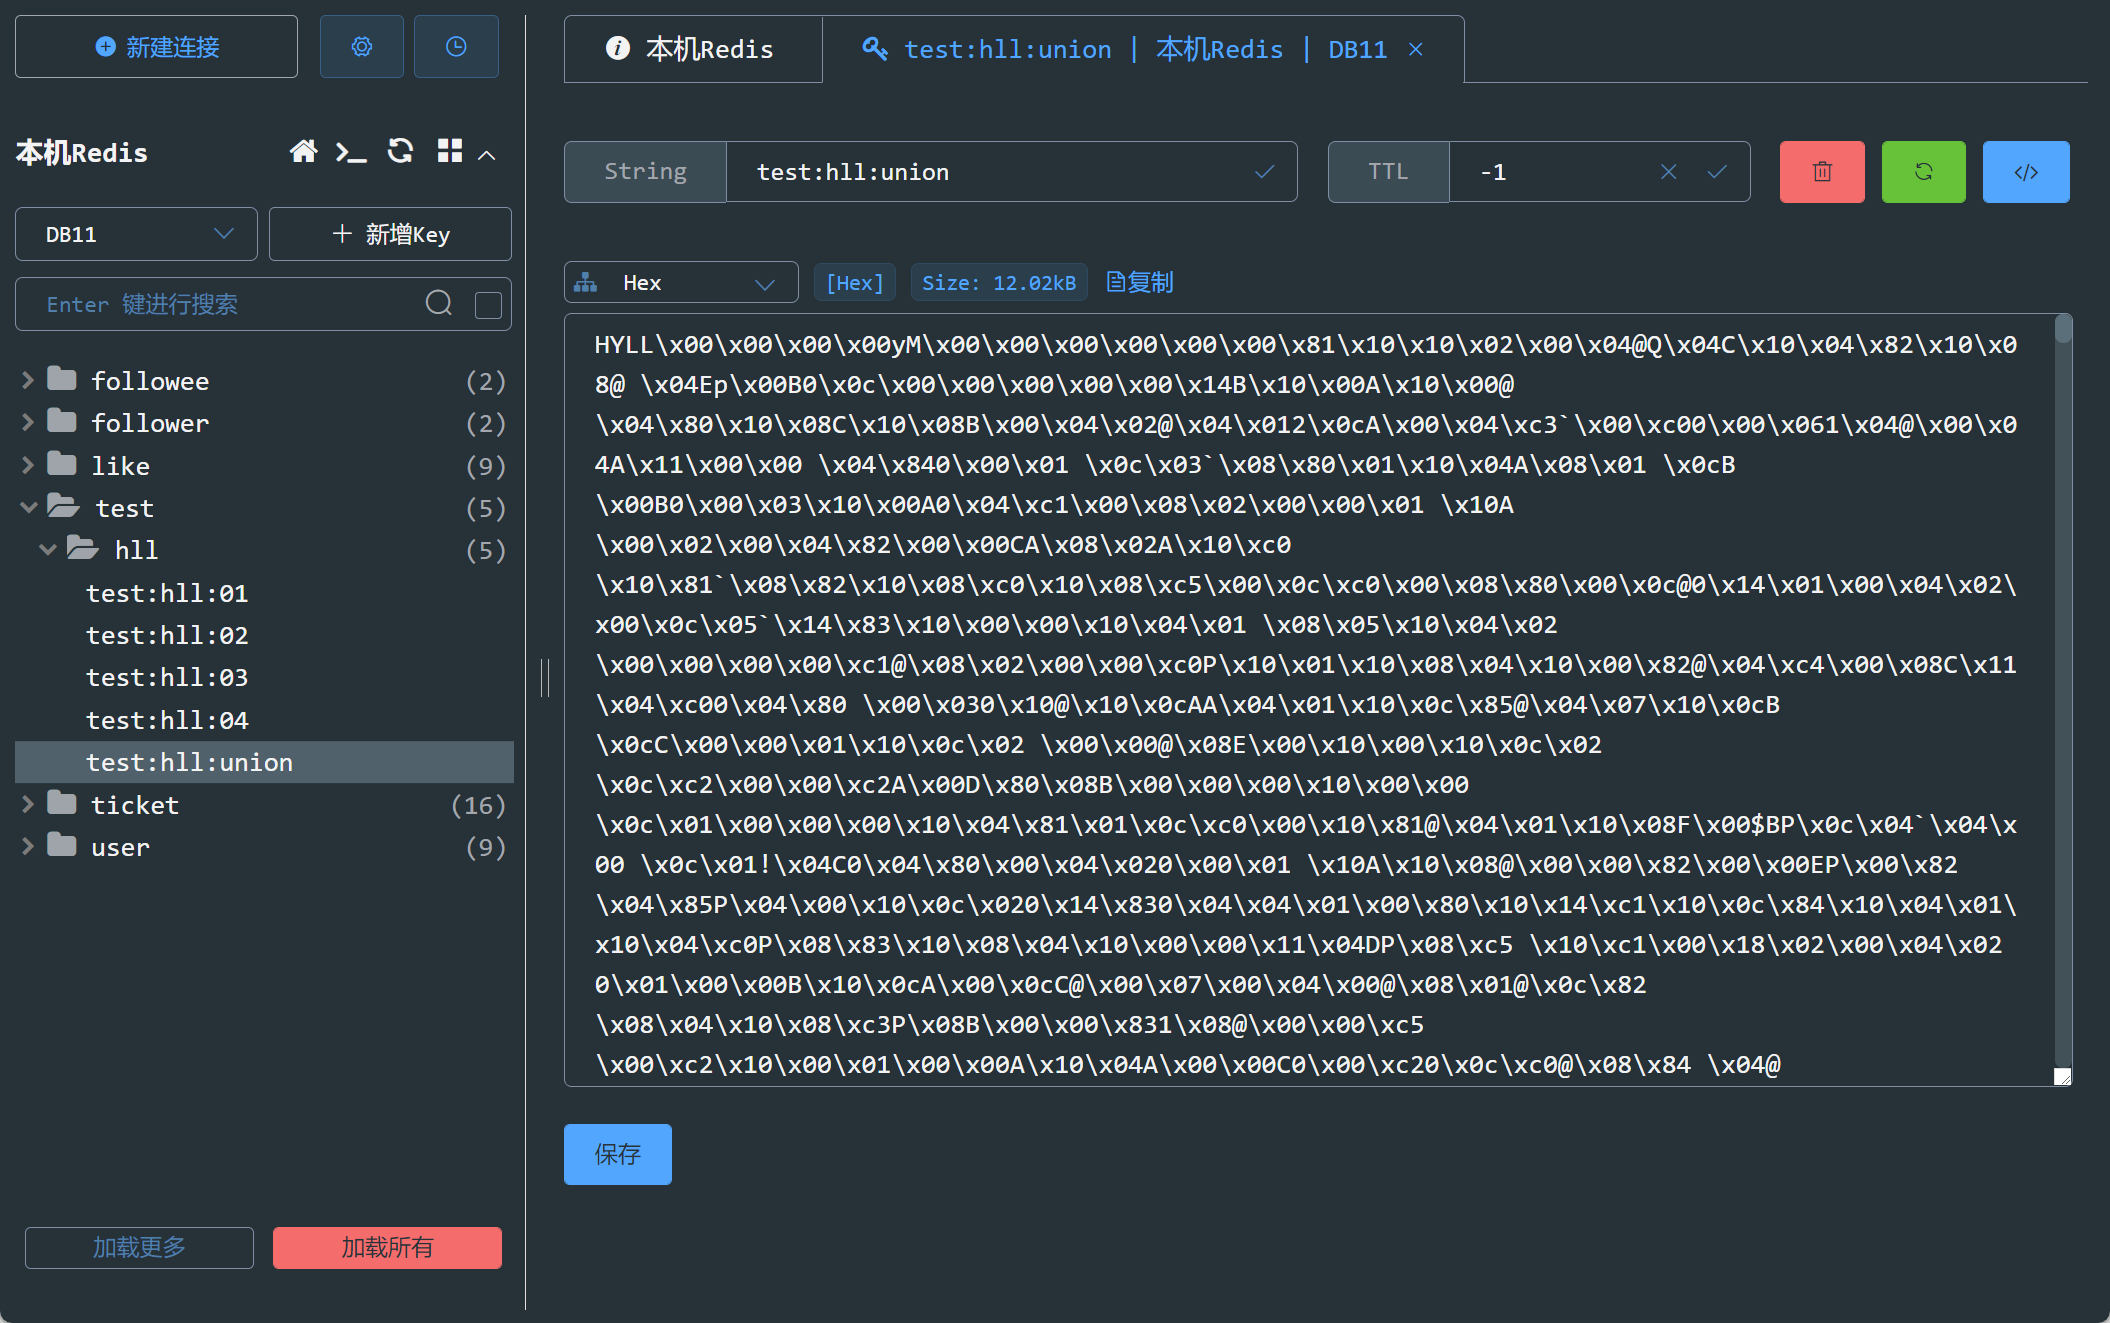The height and width of the screenshot is (1323, 2110).
Task: Clear TTL value with the X icon
Action: pos(1668,172)
